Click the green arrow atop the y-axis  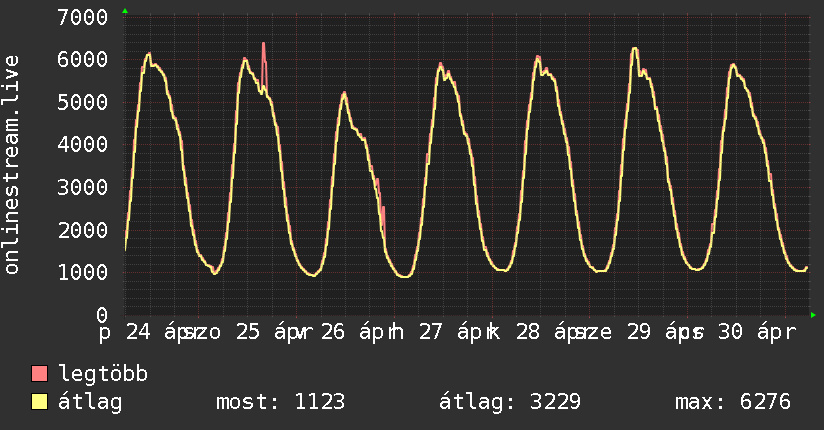tap(125, 11)
